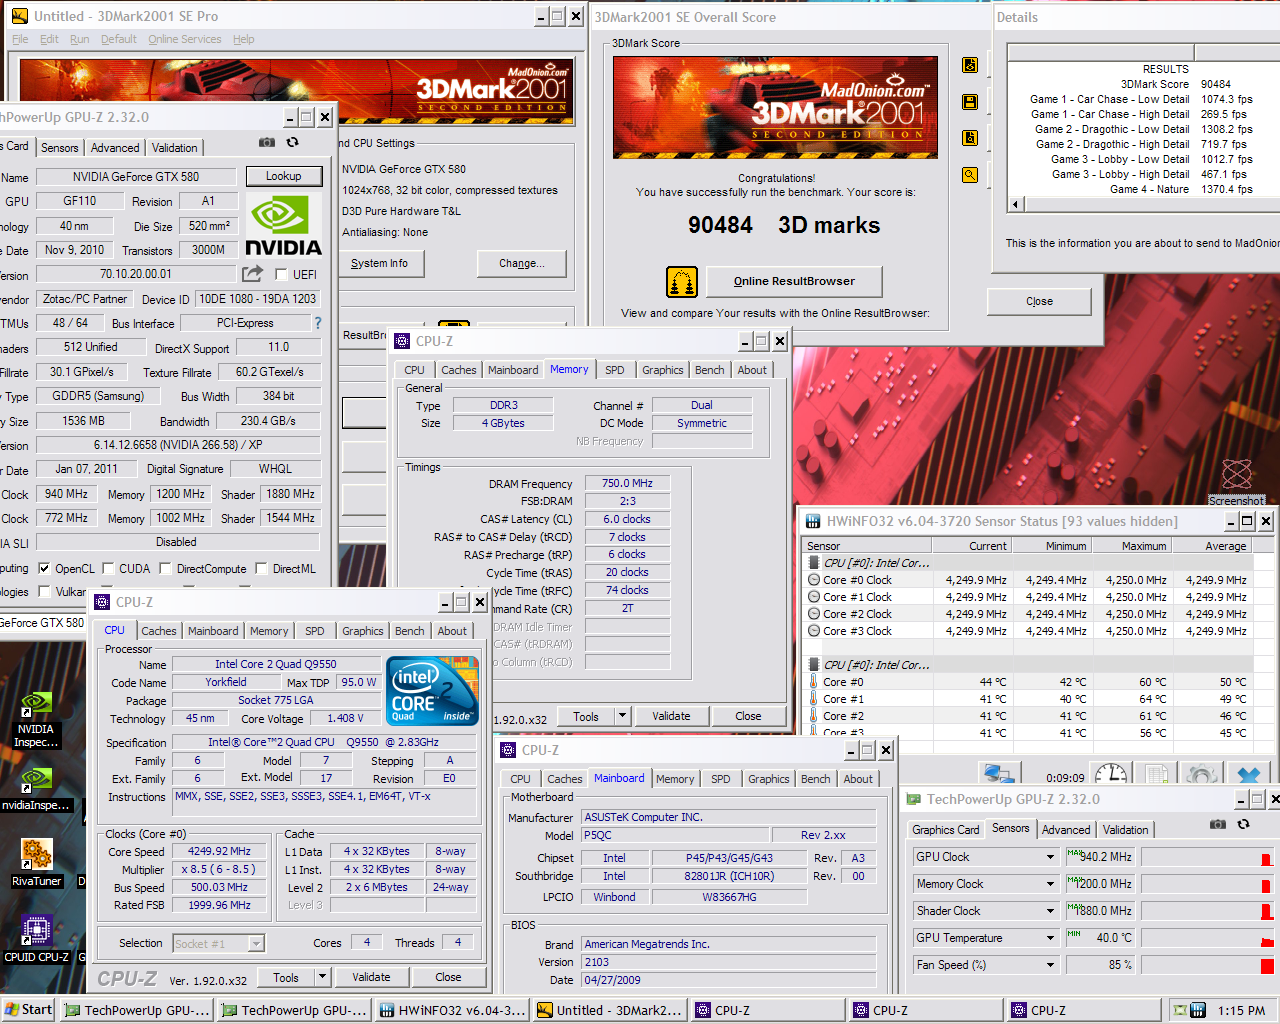Select the Bench tab in the CPU-Z Mainboard window
The height and width of the screenshot is (1024, 1280).
pyautogui.click(x=816, y=779)
